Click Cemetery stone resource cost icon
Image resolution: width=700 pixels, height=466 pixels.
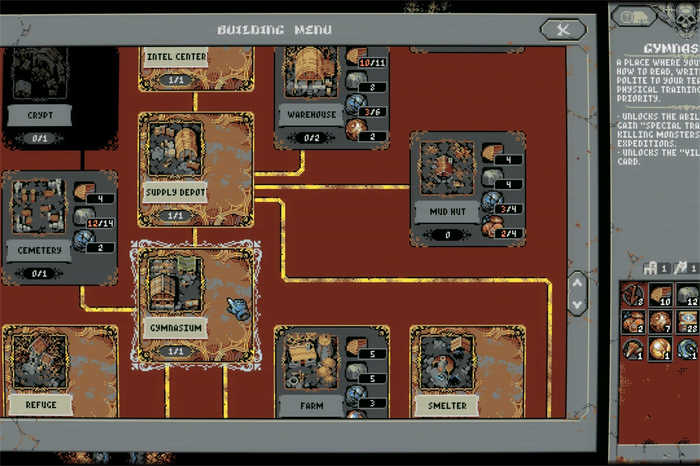pos(84,215)
